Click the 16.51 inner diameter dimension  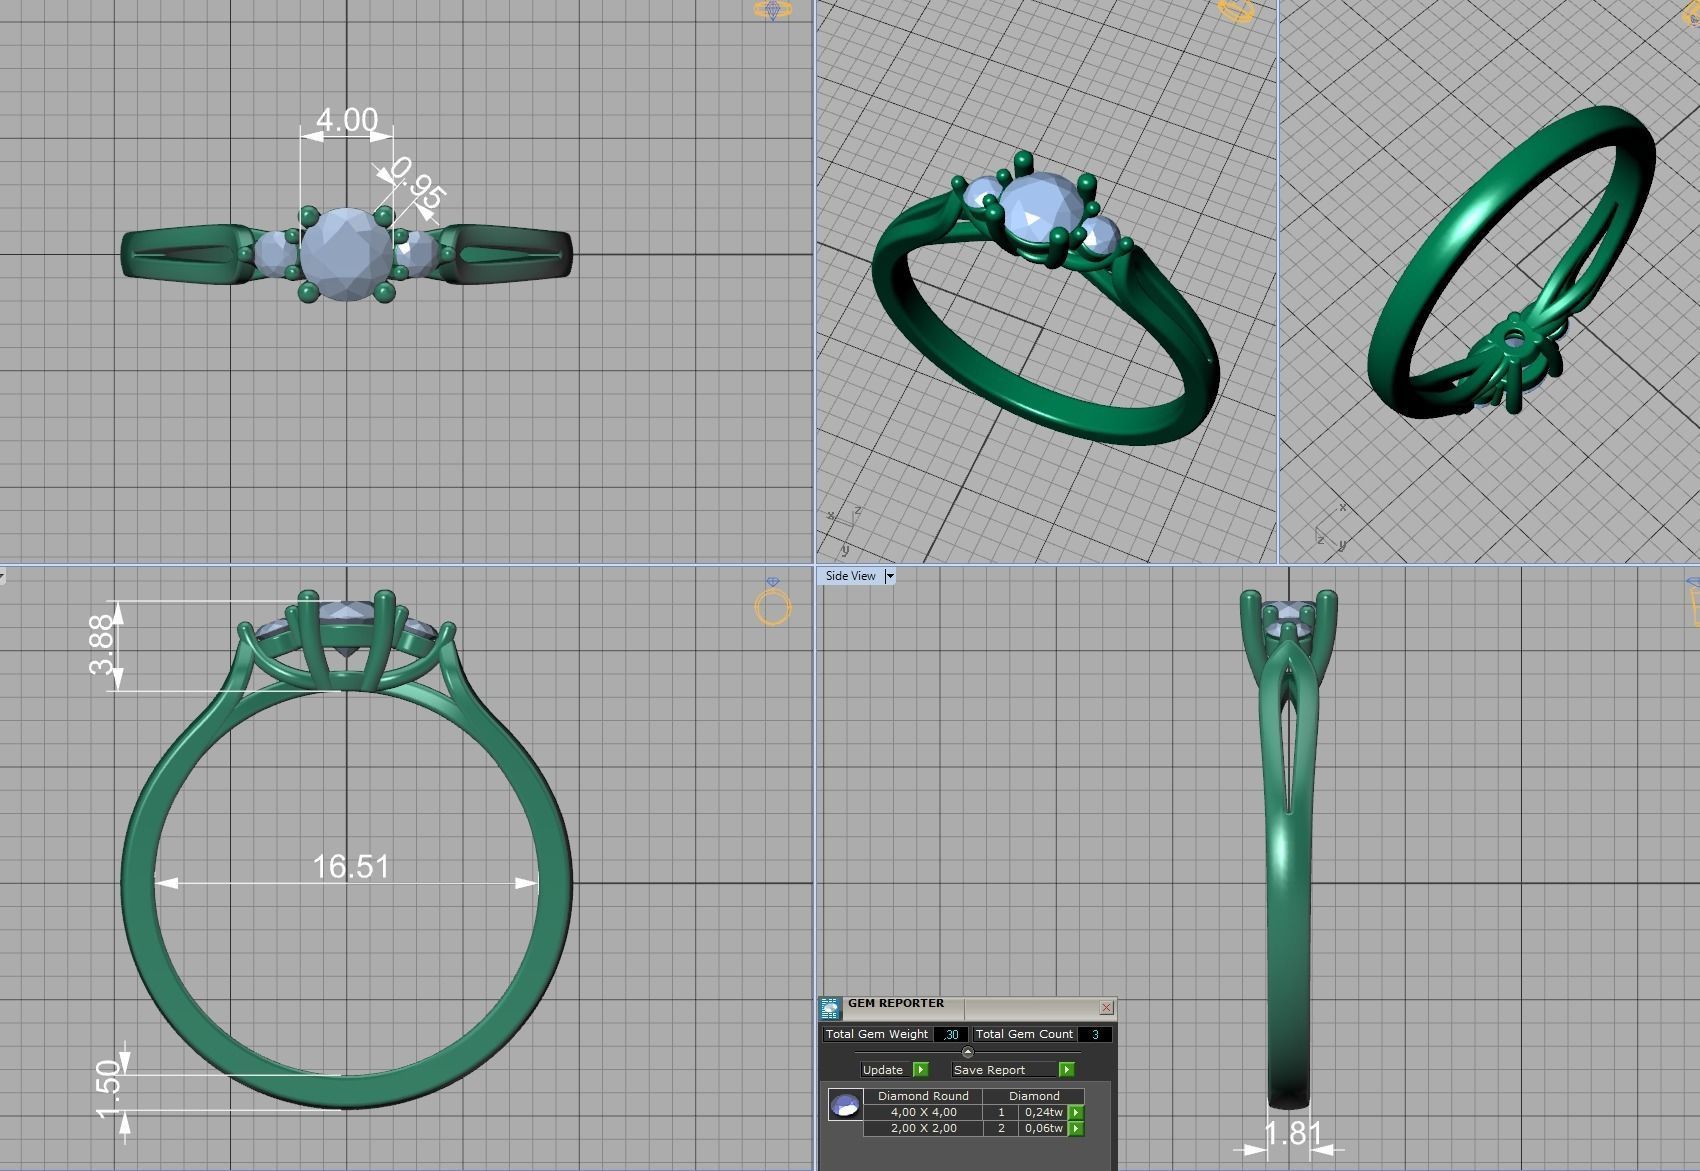click(350, 866)
